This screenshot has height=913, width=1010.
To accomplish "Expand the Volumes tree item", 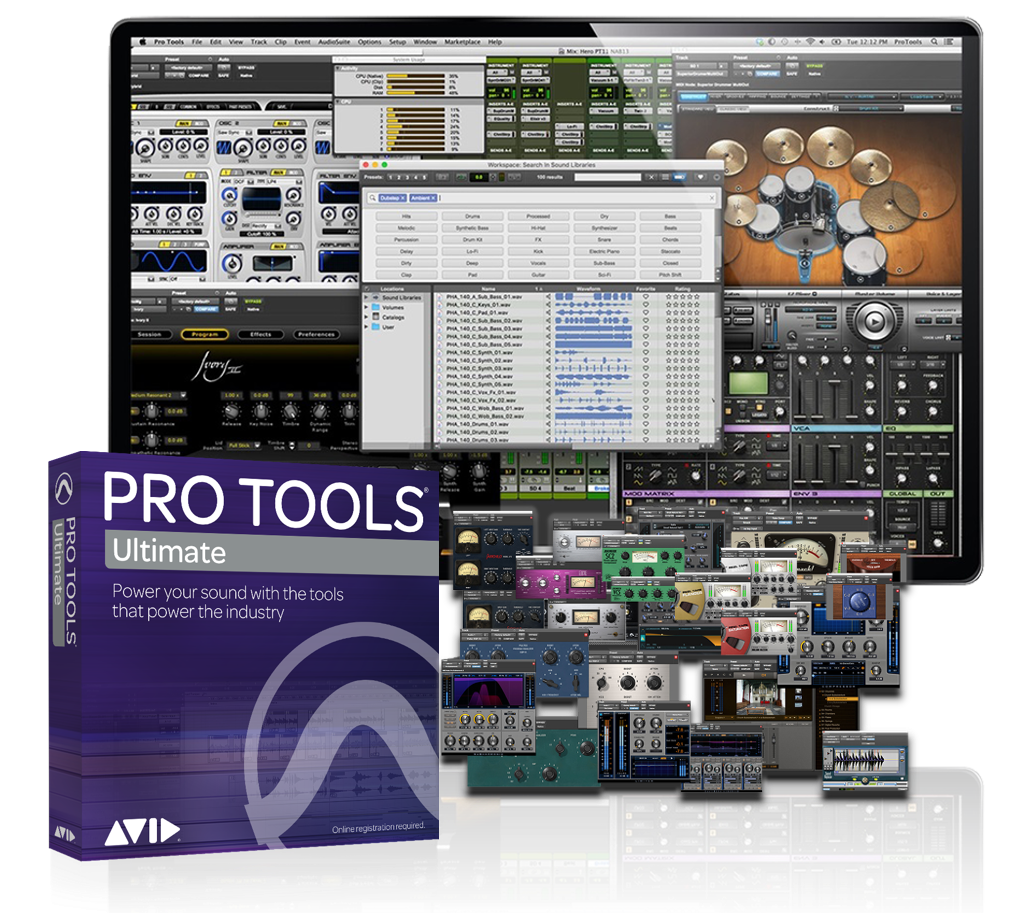I will click(x=367, y=307).
